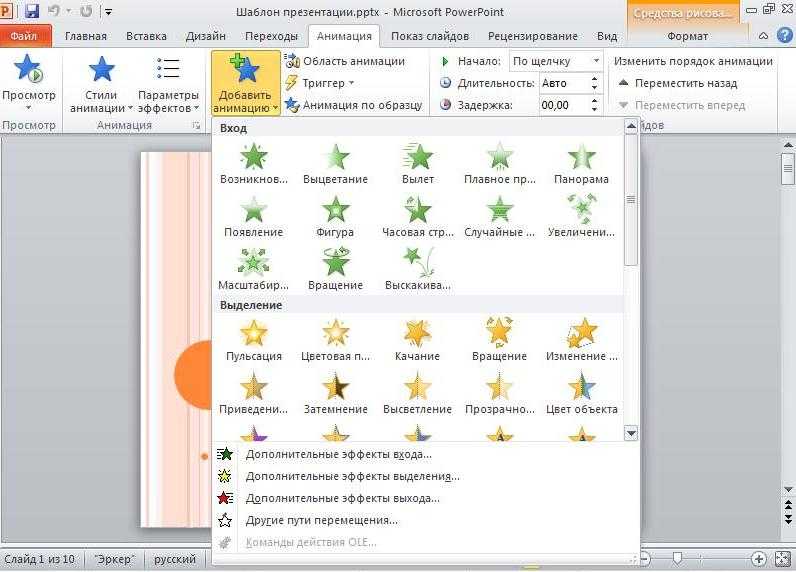Select the Панорама entrance effect
The height and width of the screenshot is (572, 796).
coord(581,163)
